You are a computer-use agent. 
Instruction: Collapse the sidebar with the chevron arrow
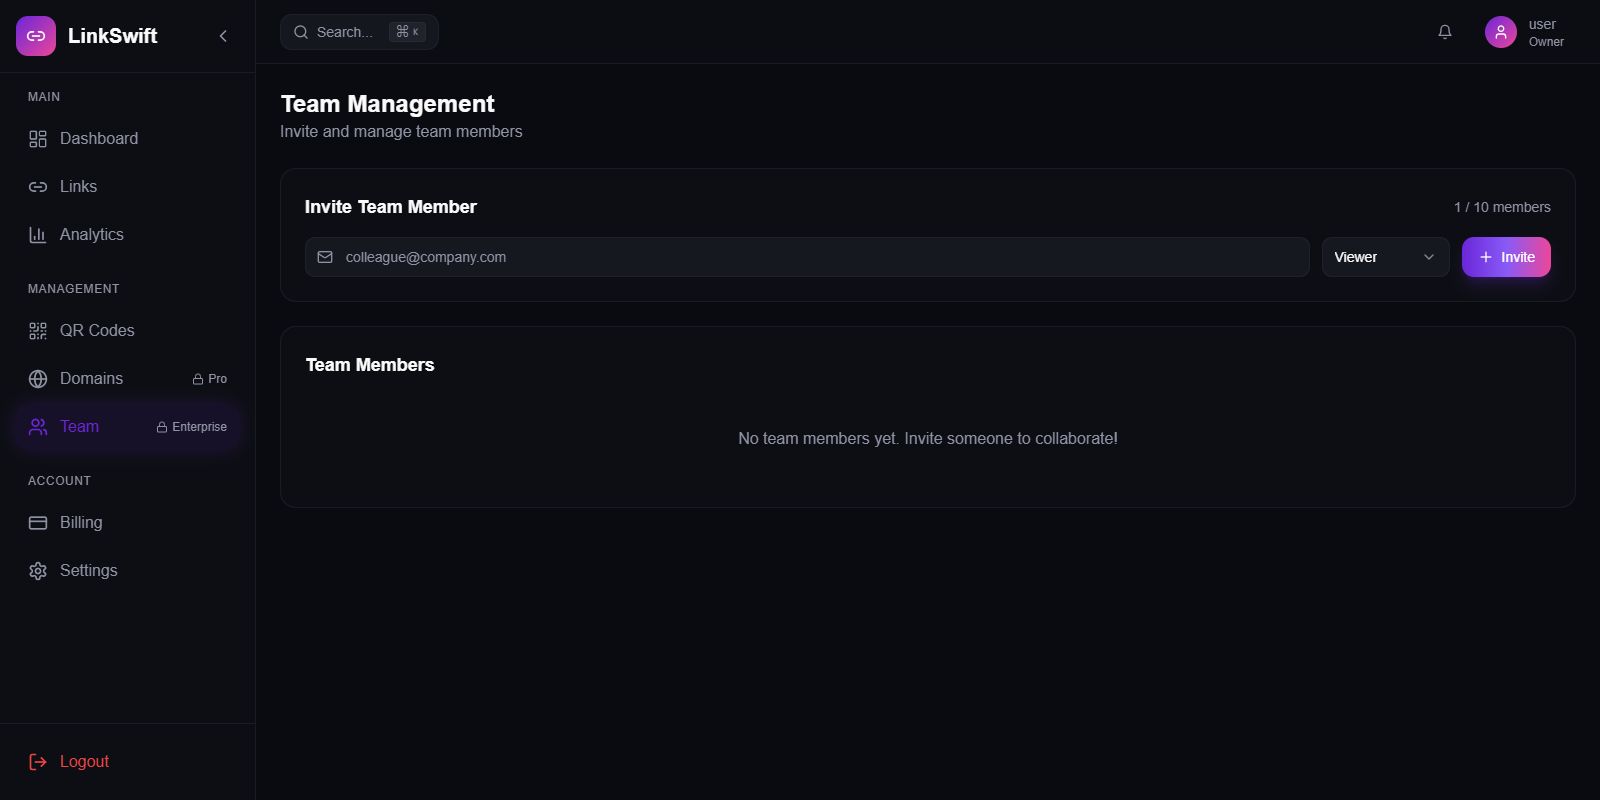tap(223, 36)
